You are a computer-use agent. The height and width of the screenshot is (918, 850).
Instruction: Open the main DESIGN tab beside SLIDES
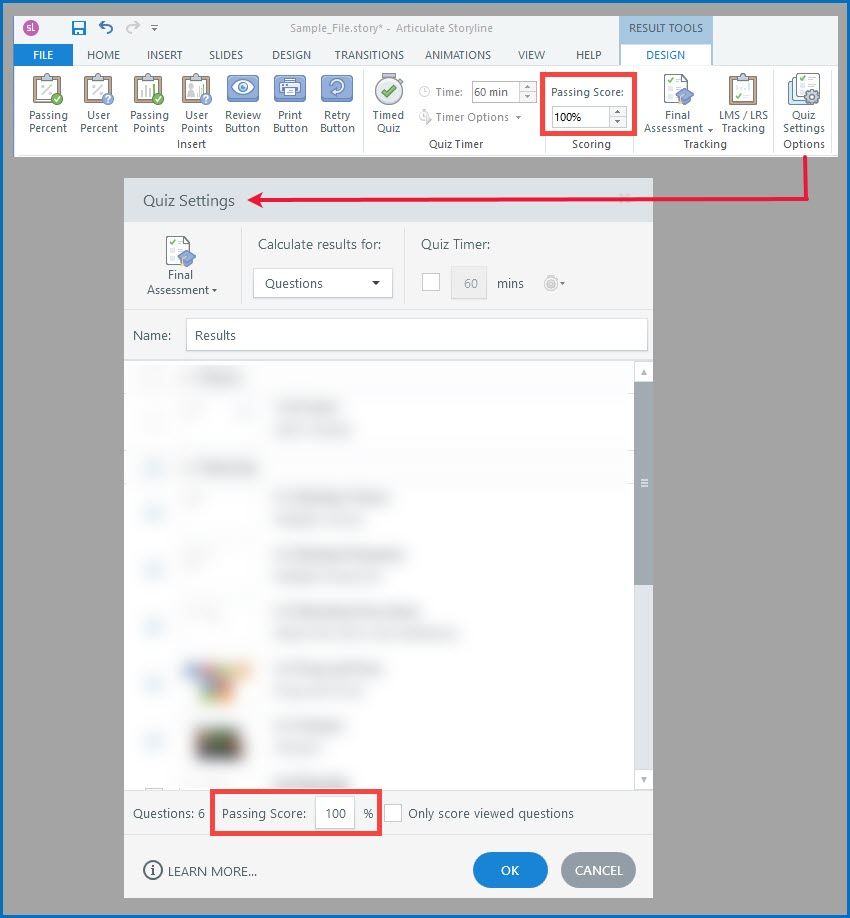pos(292,55)
